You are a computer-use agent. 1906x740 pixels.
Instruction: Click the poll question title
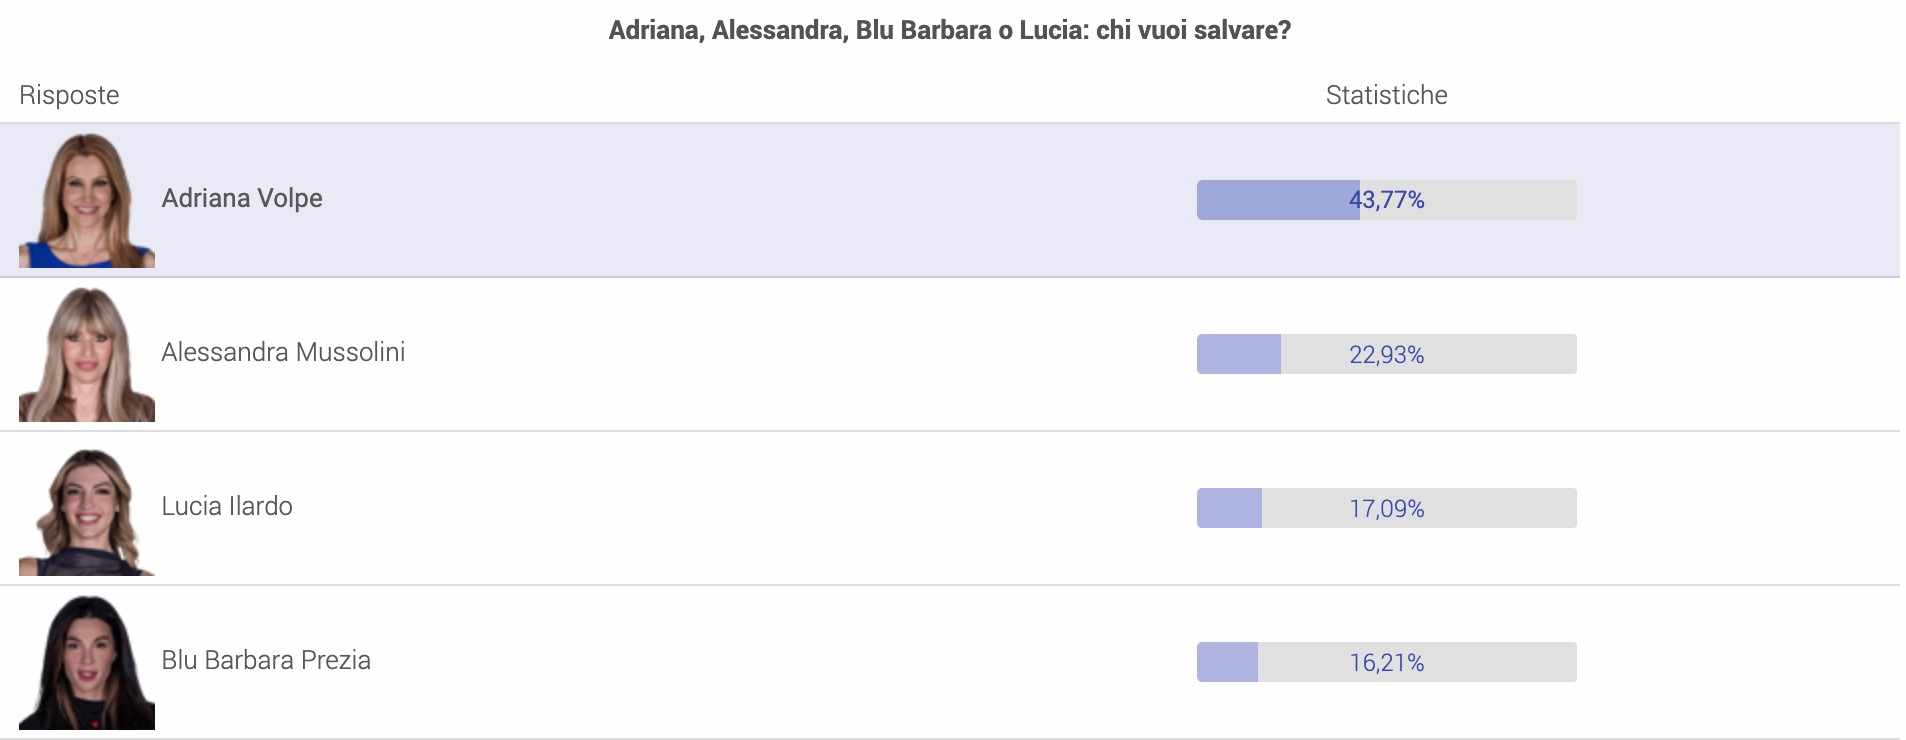tap(949, 30)
